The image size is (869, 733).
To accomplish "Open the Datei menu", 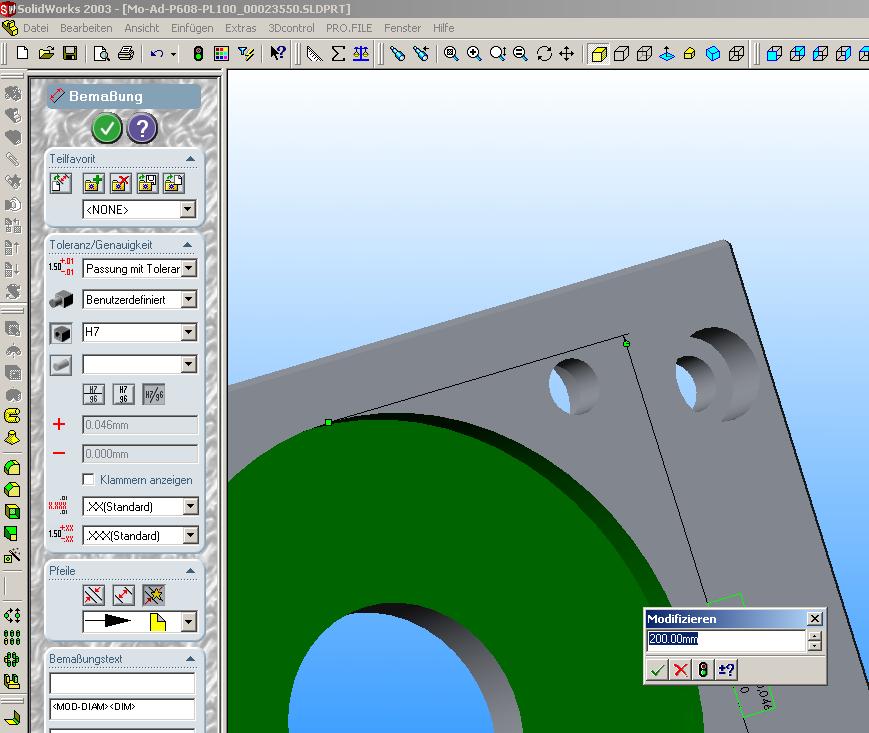I will [35, 28].
